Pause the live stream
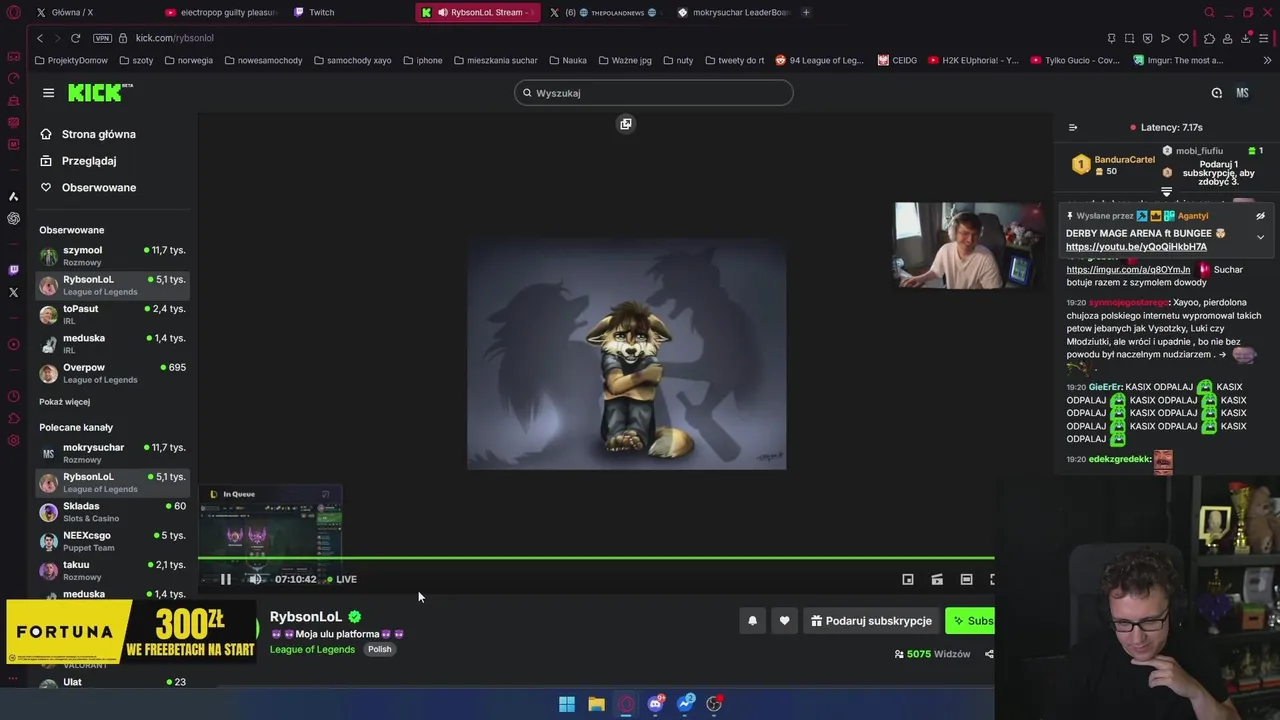Image resolution: width=1280 pixels, height=720 pixels. click(226, 579)
